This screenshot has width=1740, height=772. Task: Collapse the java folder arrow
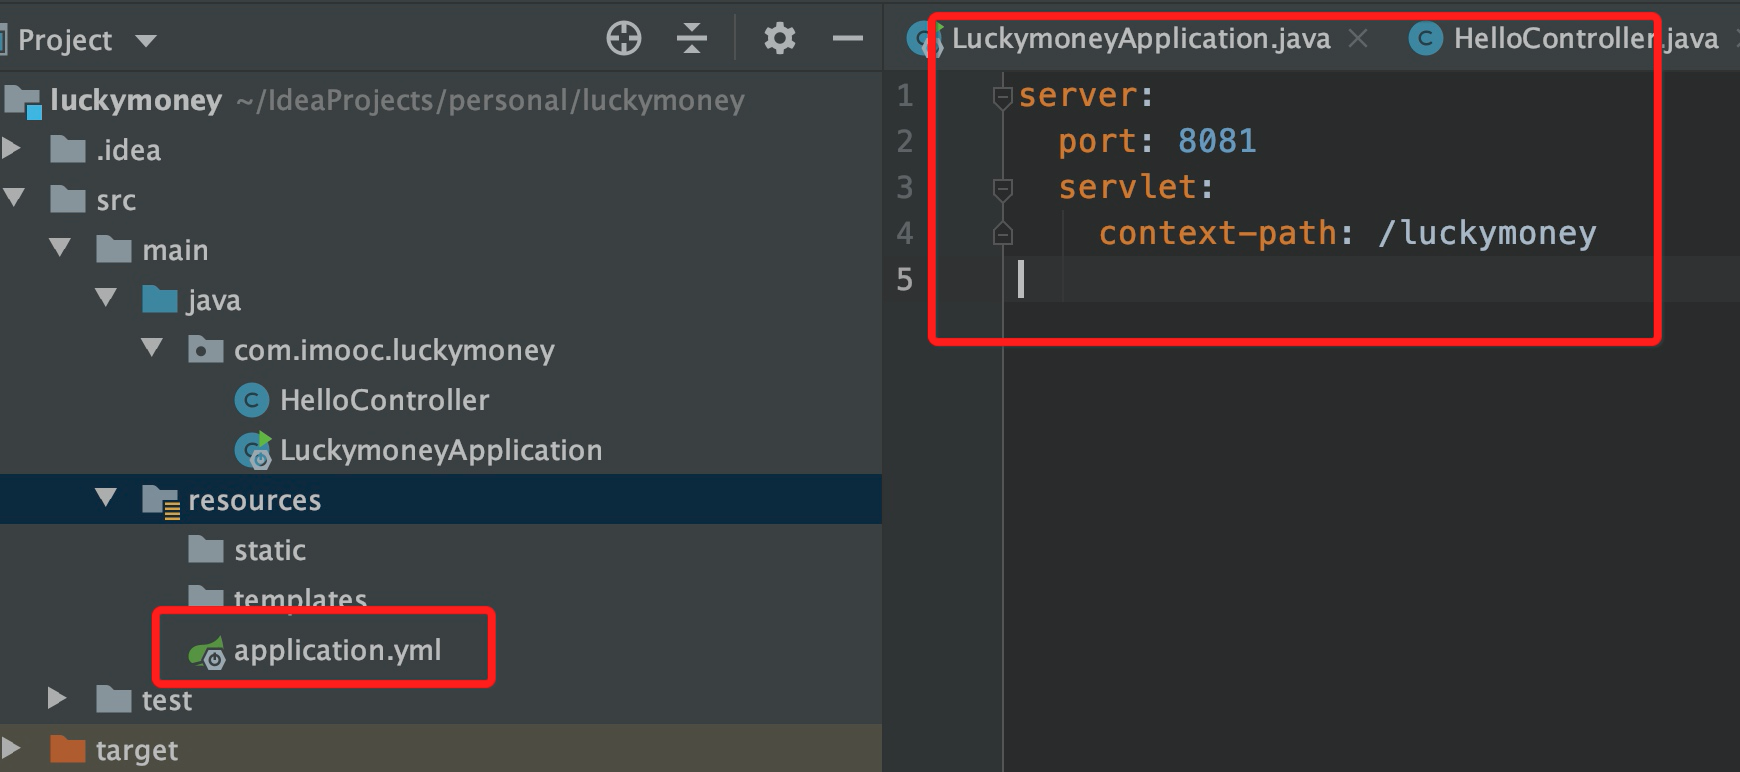click(x=106, y=298)
